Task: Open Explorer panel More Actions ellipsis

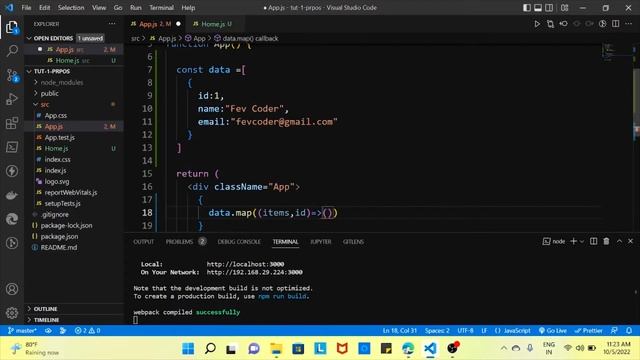Action: tap(112, 24)
